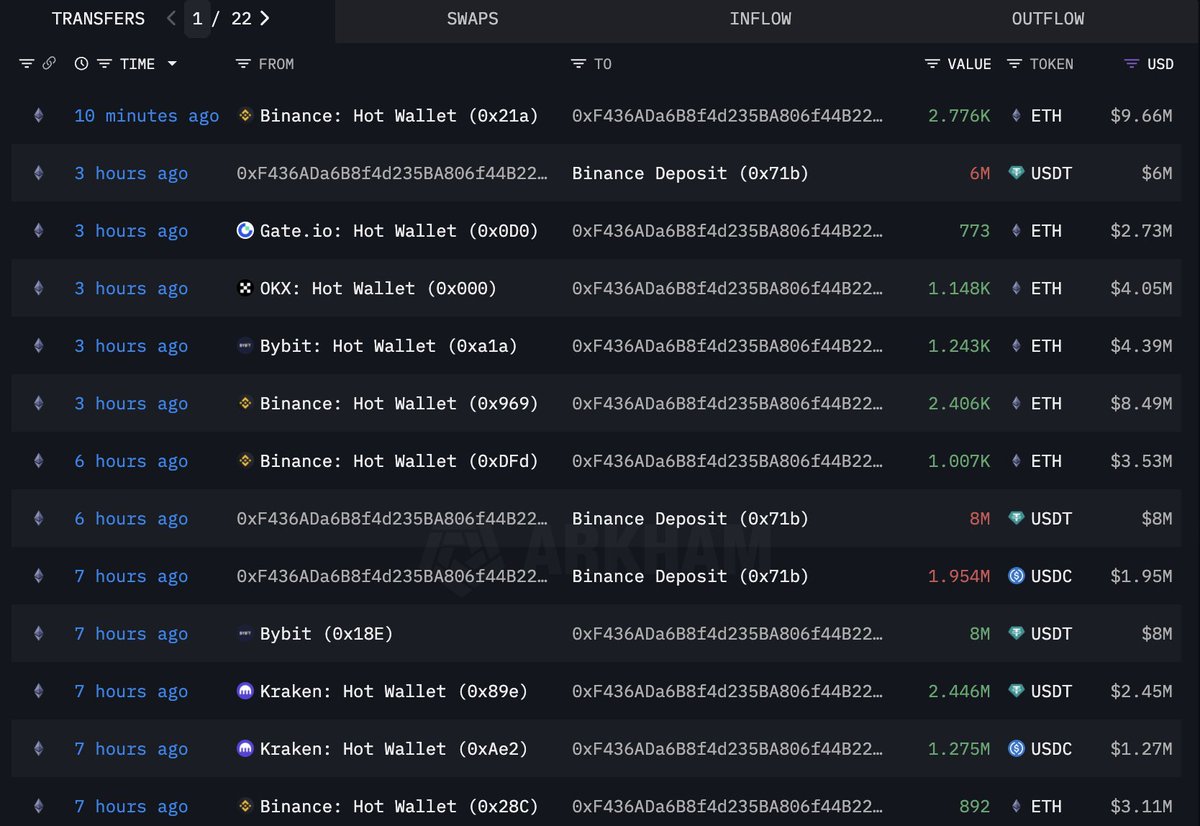Select the 773 ETH value
The height and width of the screenshot is (826, 1200).
(x=974, y=231)
